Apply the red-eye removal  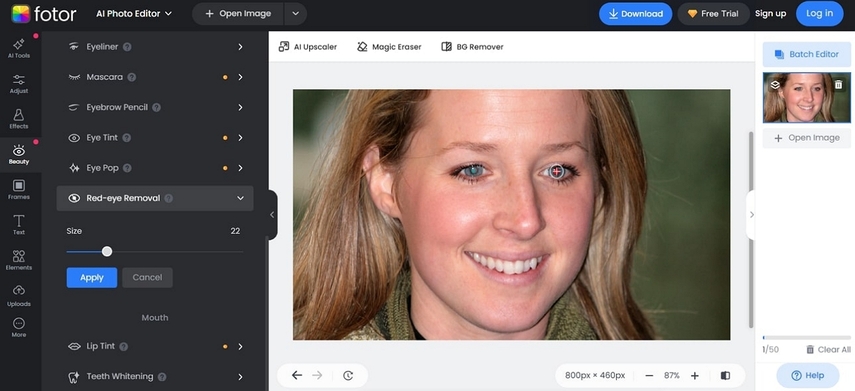pyautogui.click(x=92, y=278)
